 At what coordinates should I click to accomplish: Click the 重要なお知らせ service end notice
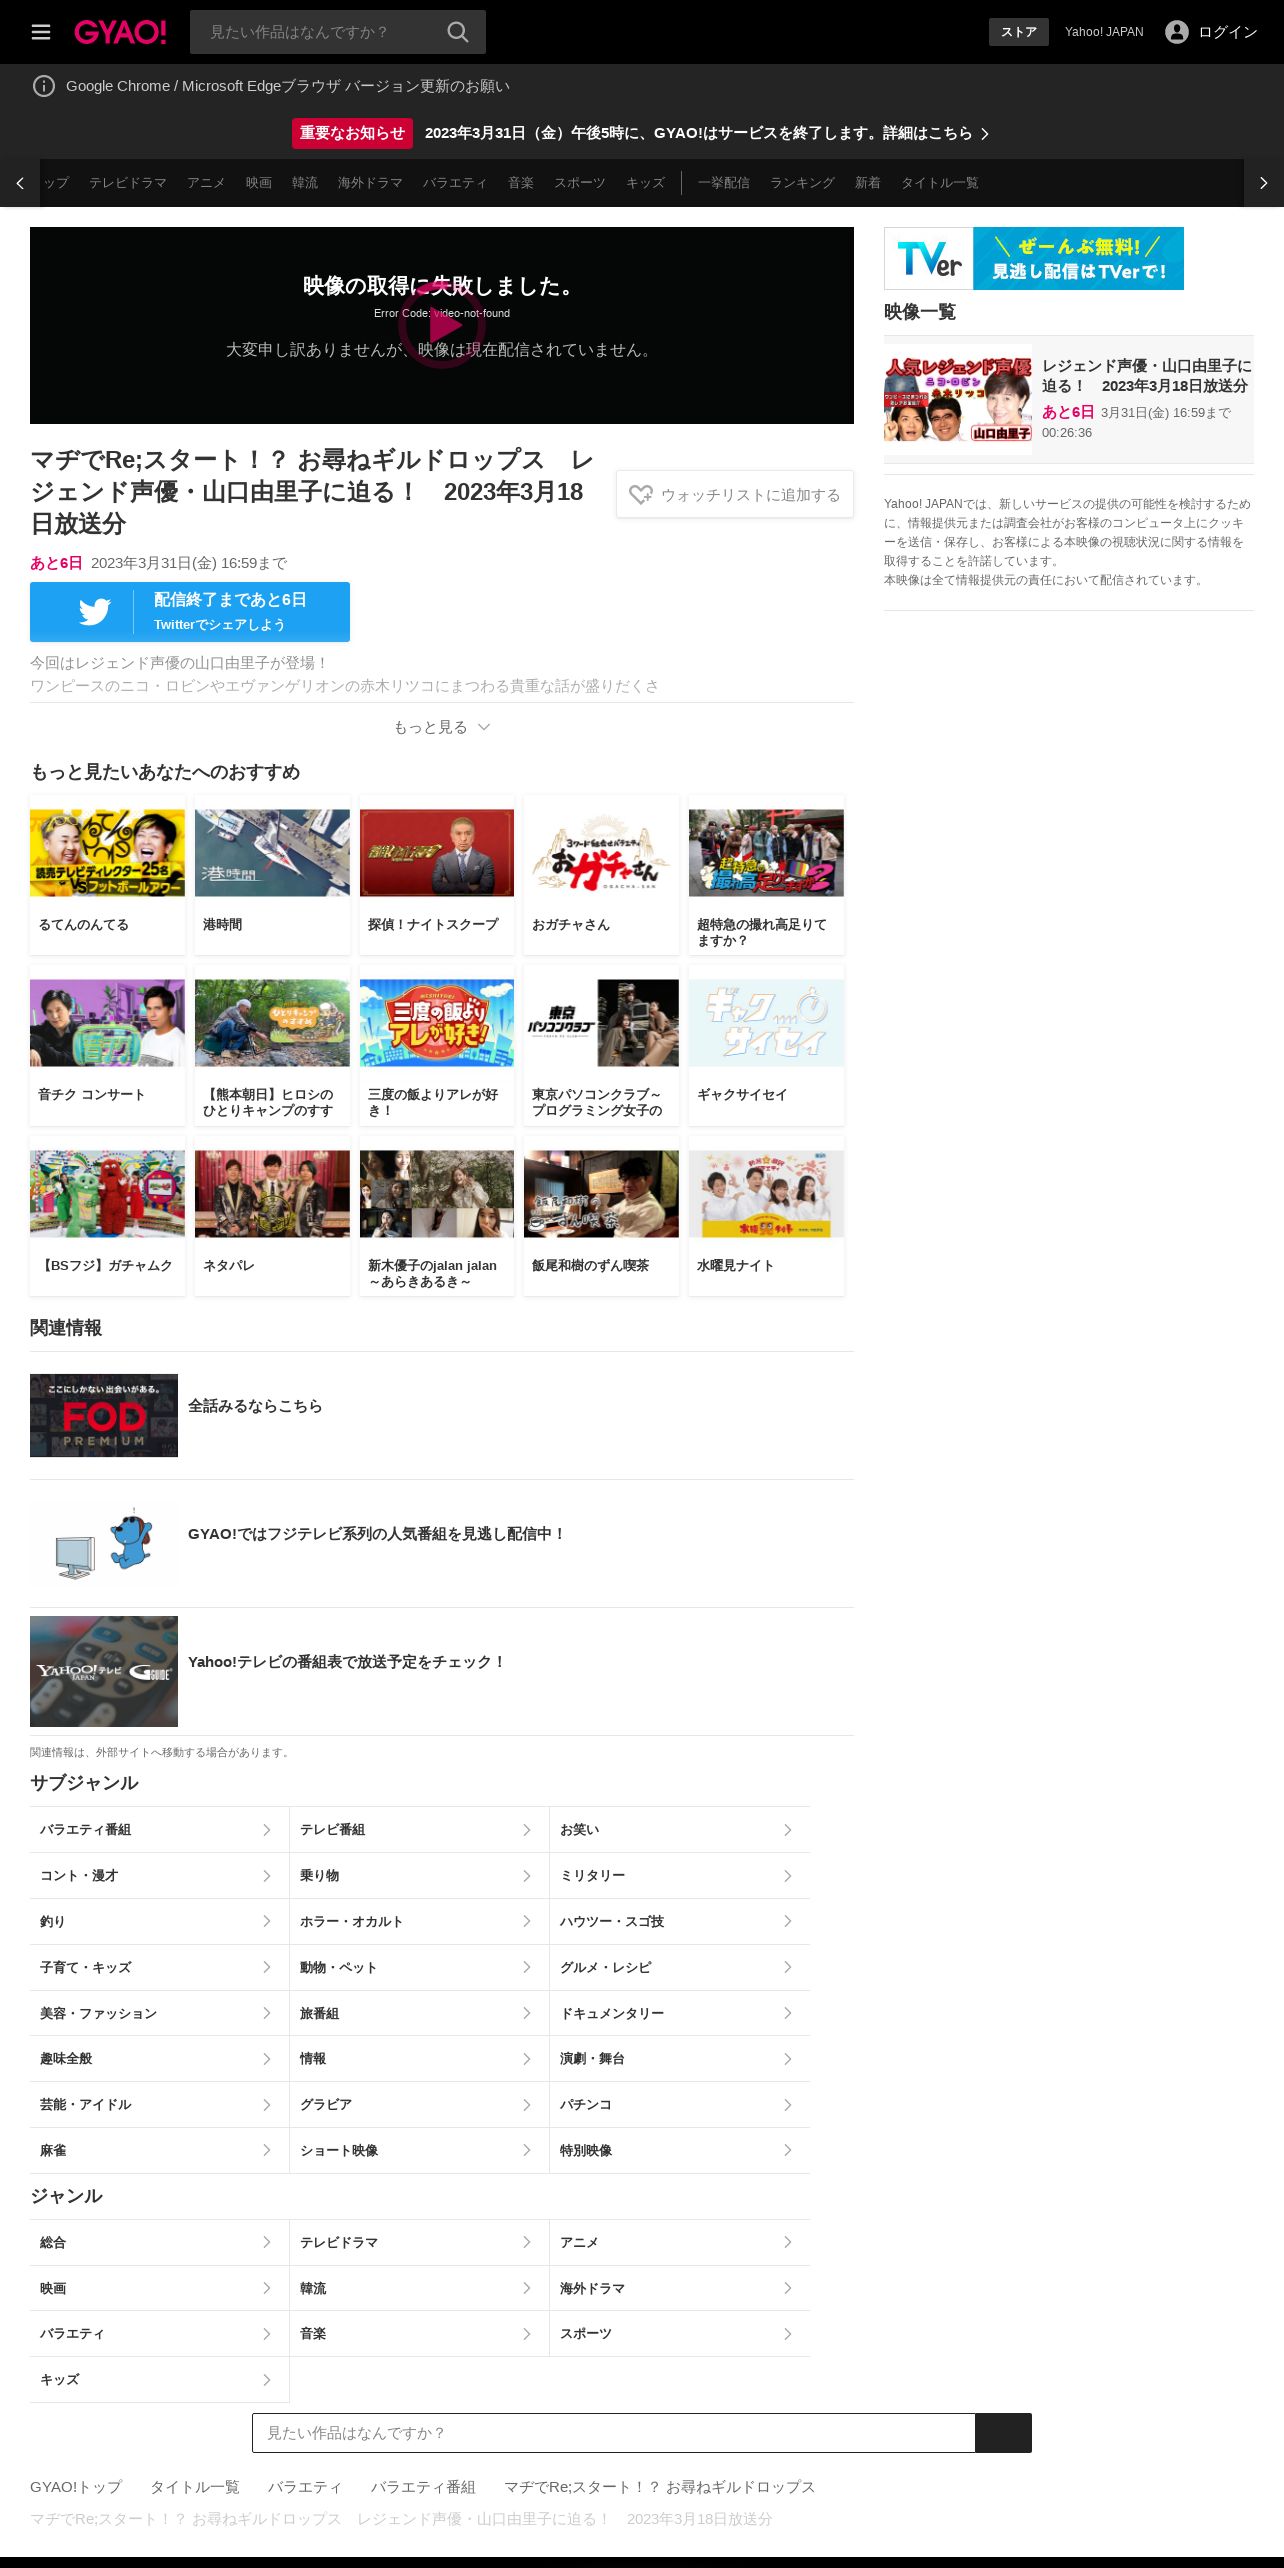tap(640, 133)
